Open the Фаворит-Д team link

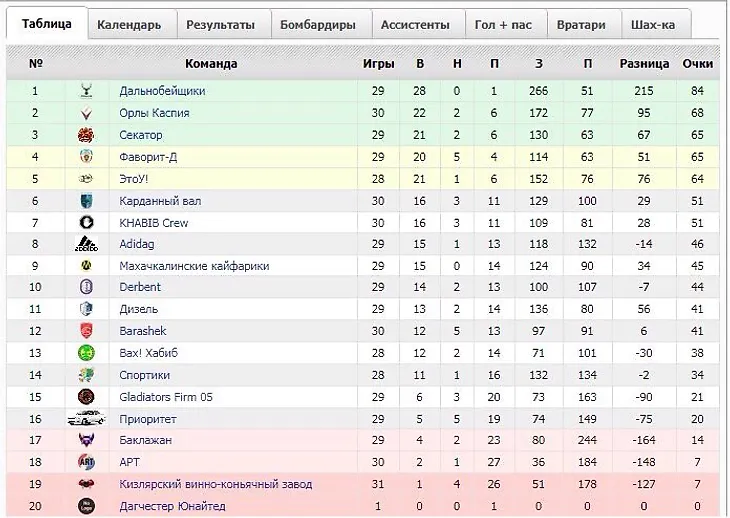pyautogui.click(x=149, y=157)
